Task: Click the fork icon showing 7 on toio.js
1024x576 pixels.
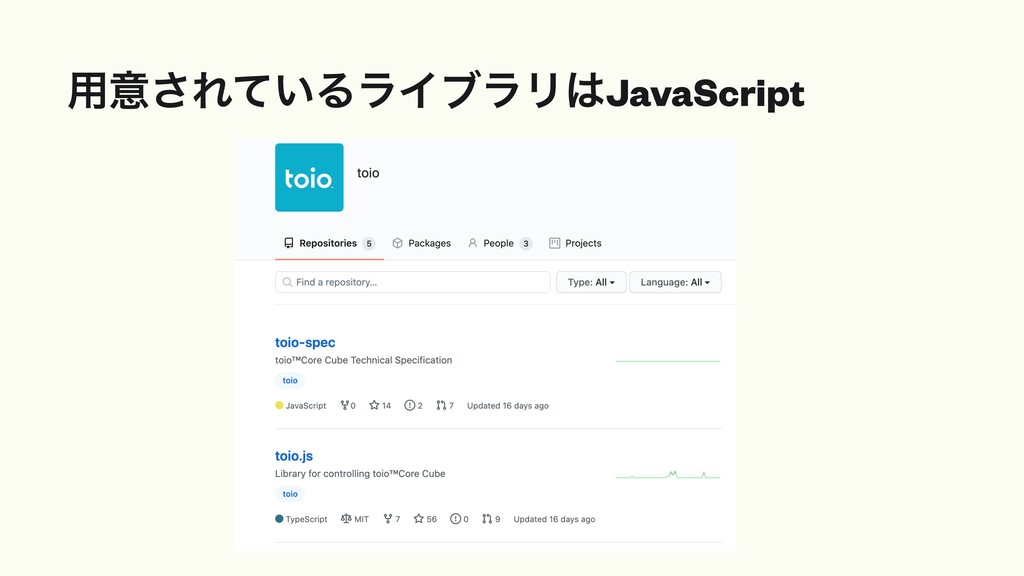Action: click(x=388, y=519)
